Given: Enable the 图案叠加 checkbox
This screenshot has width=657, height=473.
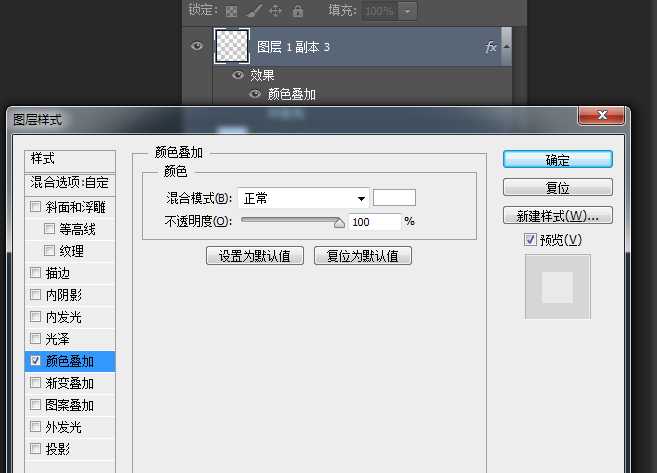Looking at the screenshot, I should click(x=36, y=404).
